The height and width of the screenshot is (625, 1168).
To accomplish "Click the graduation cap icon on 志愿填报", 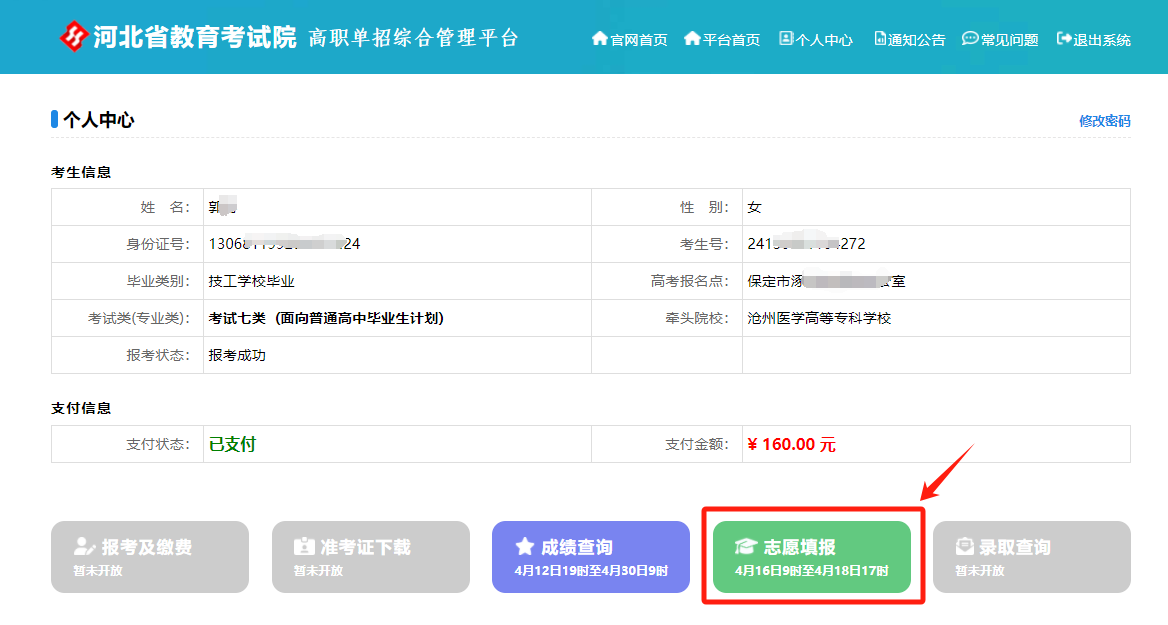I will click(746, 547).
